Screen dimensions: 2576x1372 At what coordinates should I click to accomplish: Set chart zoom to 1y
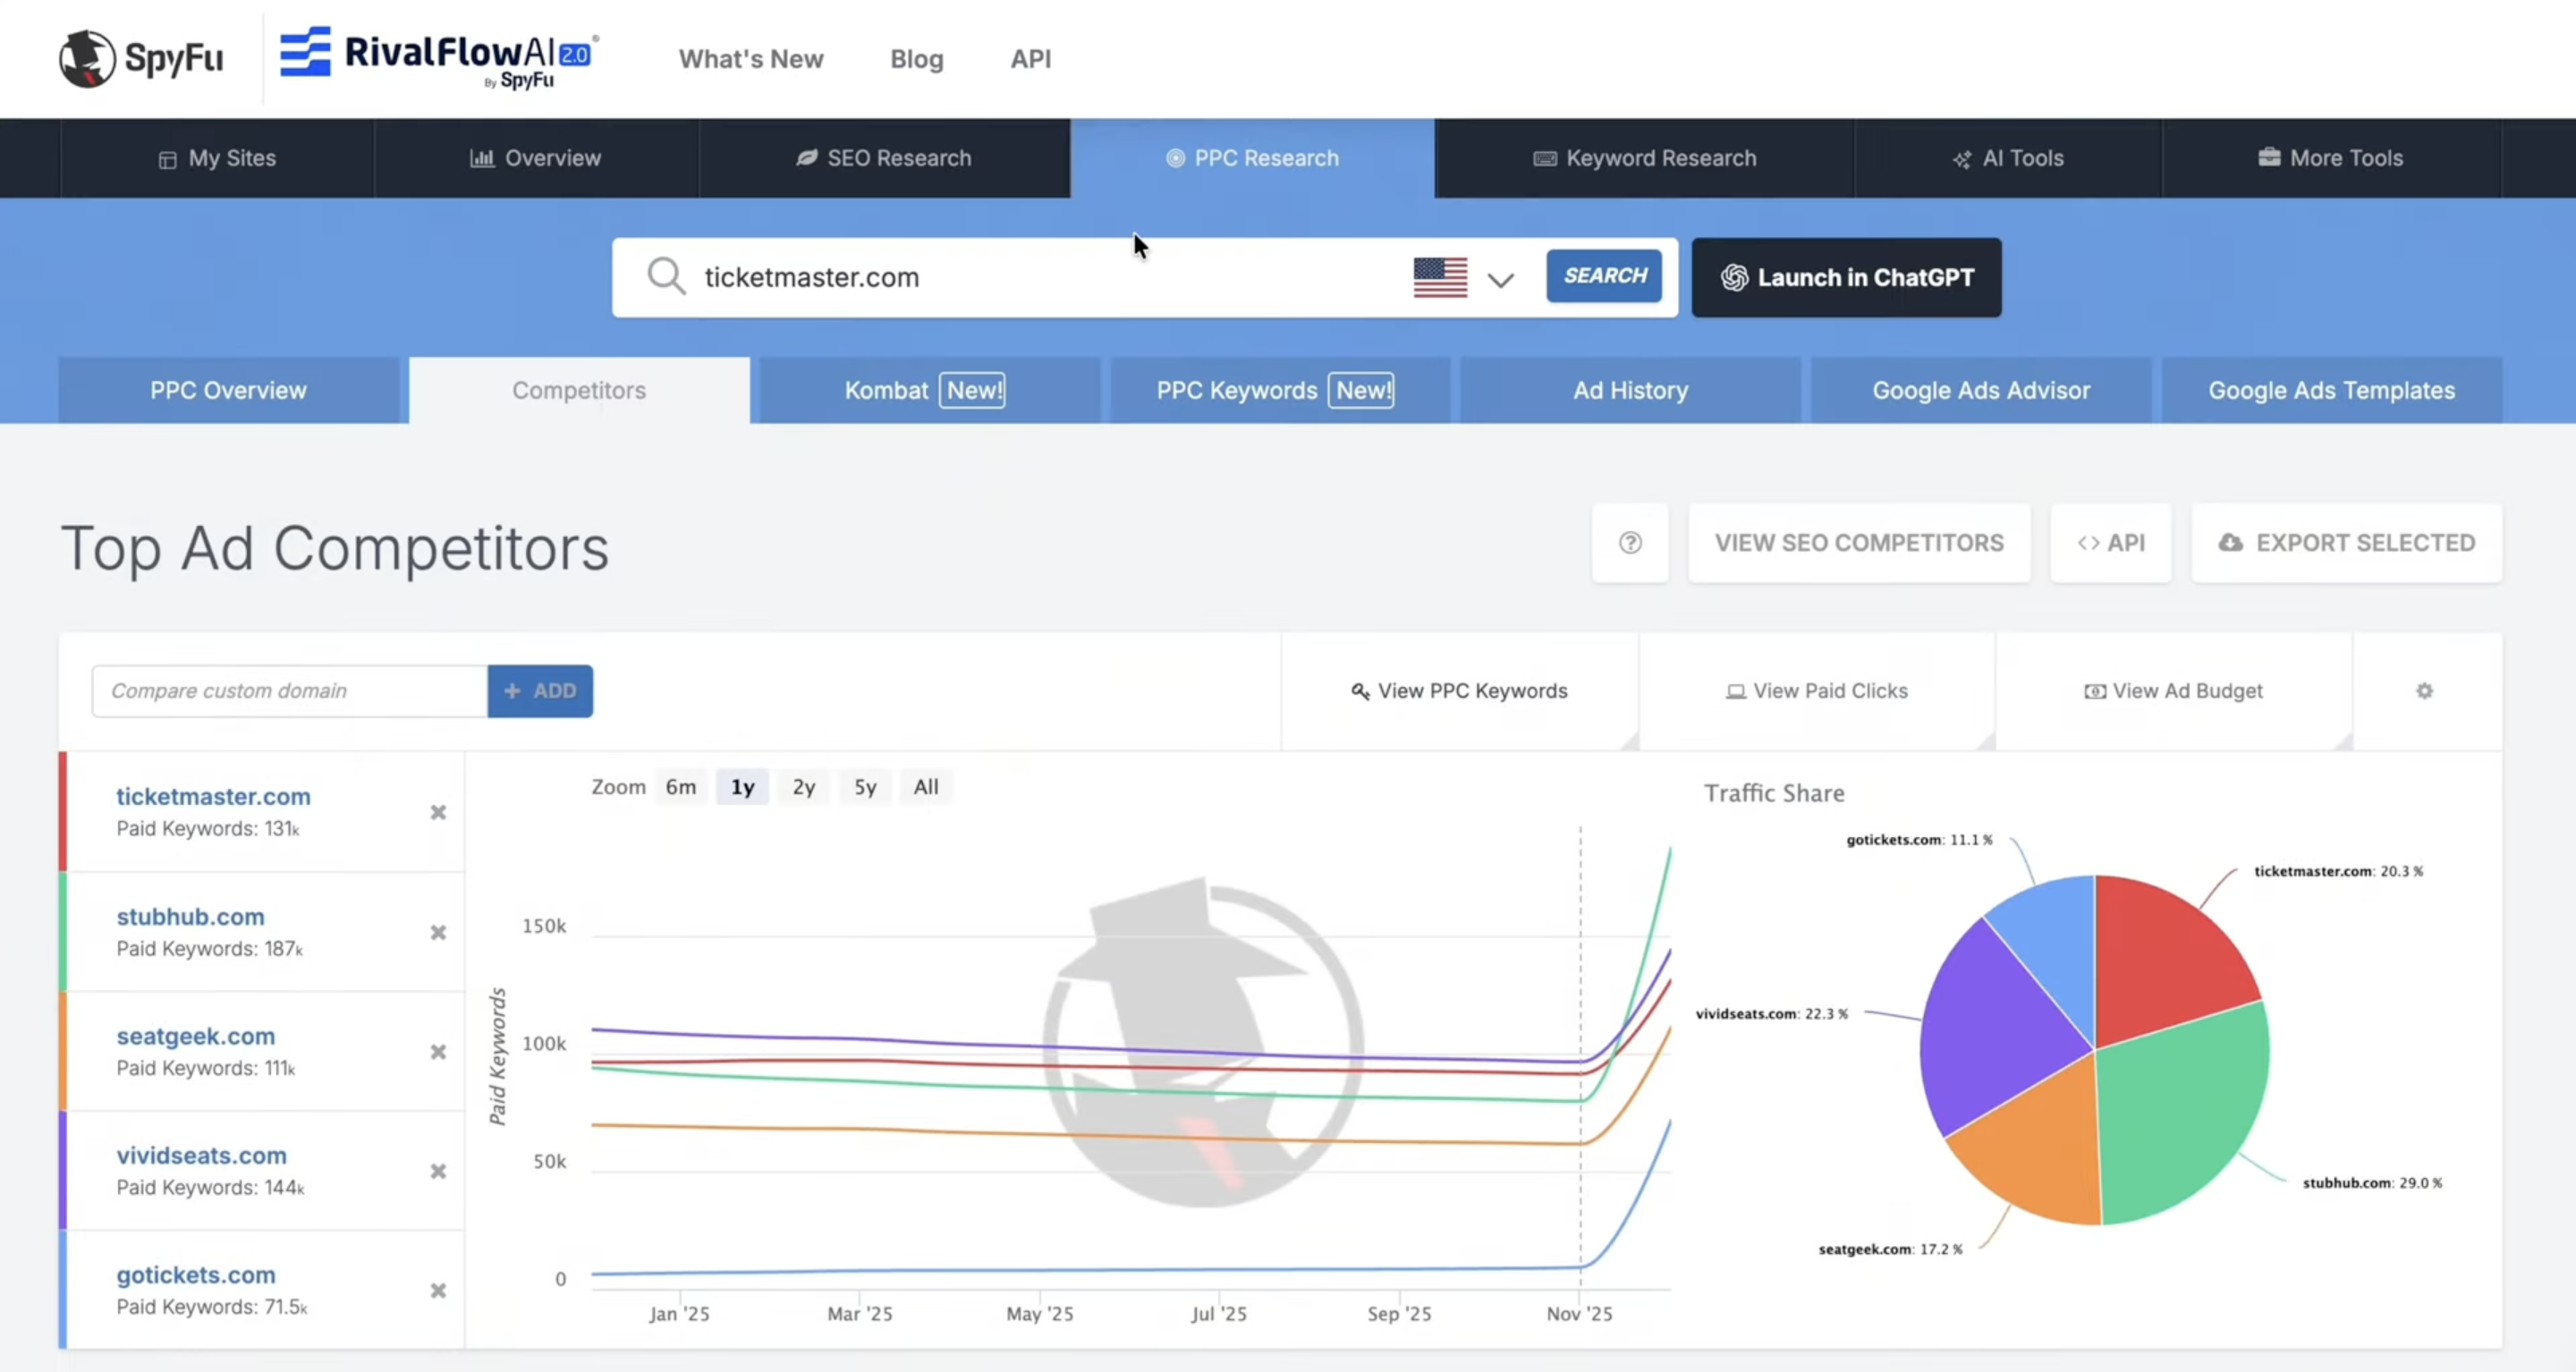[742, 787]
